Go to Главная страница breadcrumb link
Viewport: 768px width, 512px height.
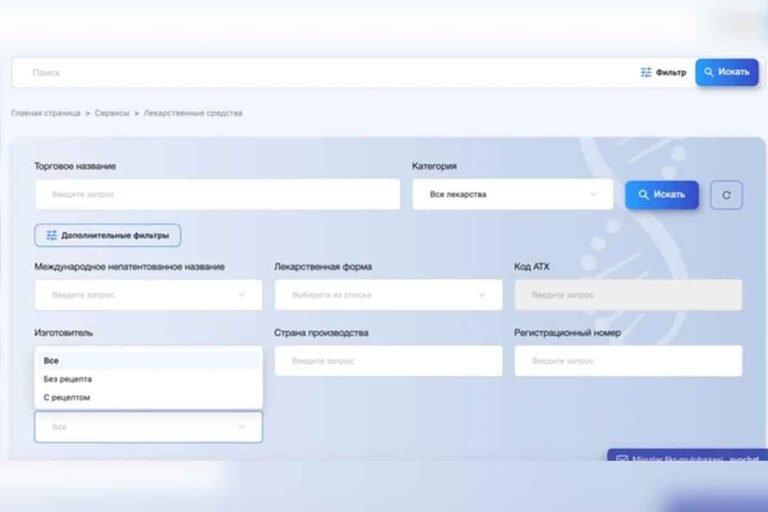tap(46, 113)
